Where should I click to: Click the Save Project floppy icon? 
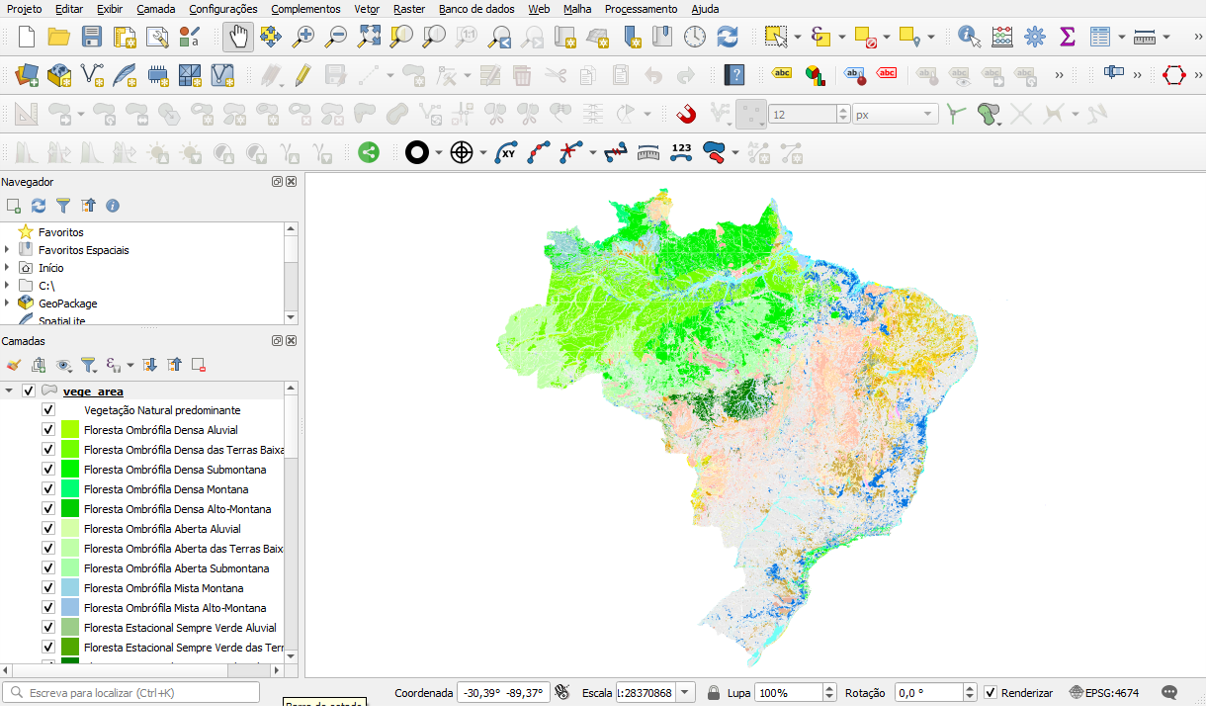tap(92, 37)
